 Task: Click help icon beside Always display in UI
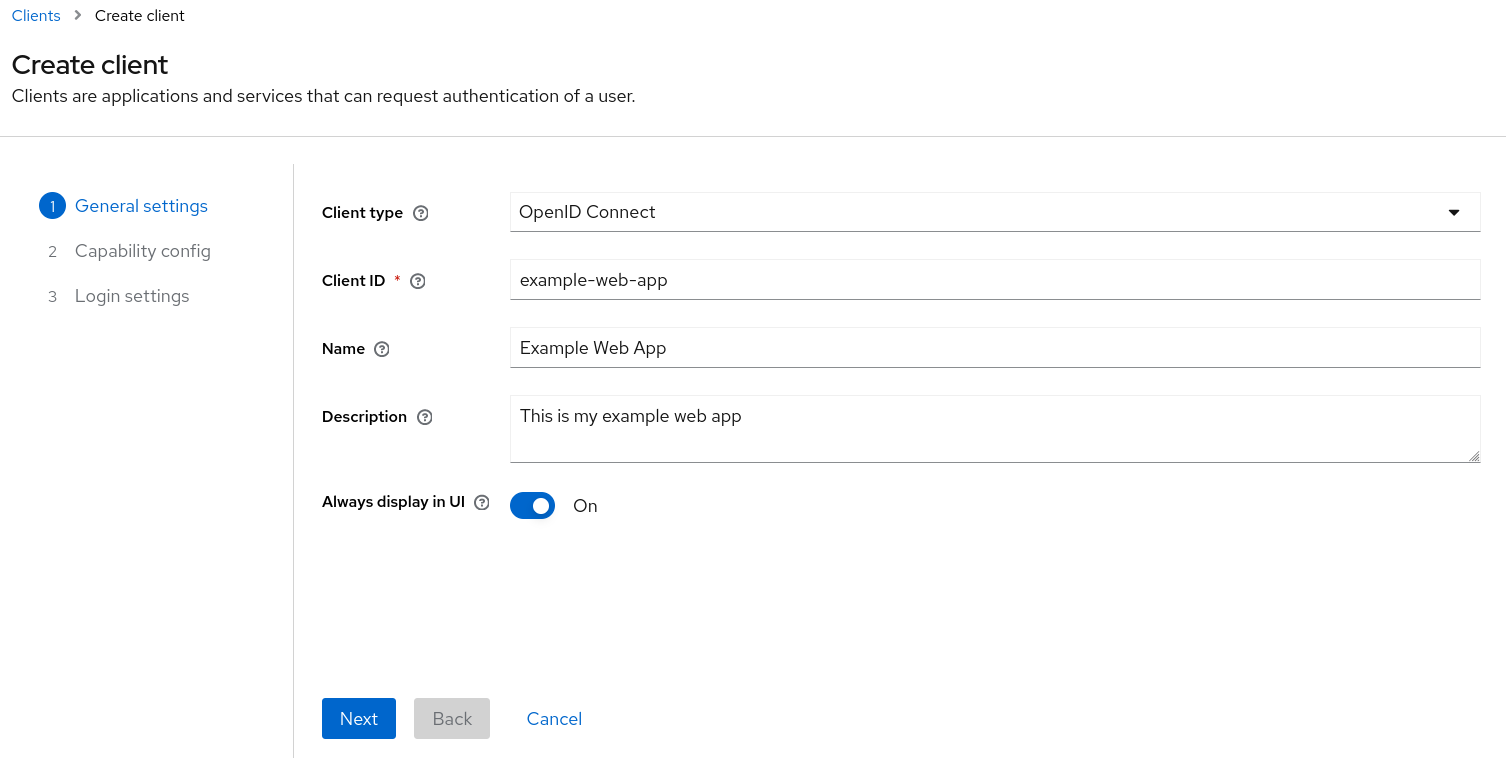[x=482, y=503]
